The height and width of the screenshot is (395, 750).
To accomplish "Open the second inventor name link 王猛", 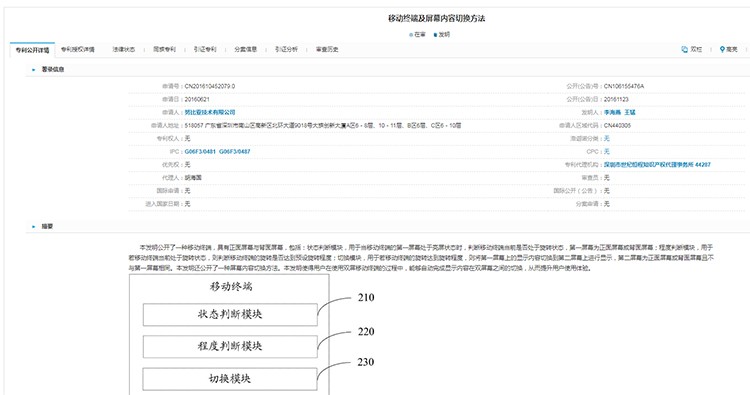I will tap(630, 112).
